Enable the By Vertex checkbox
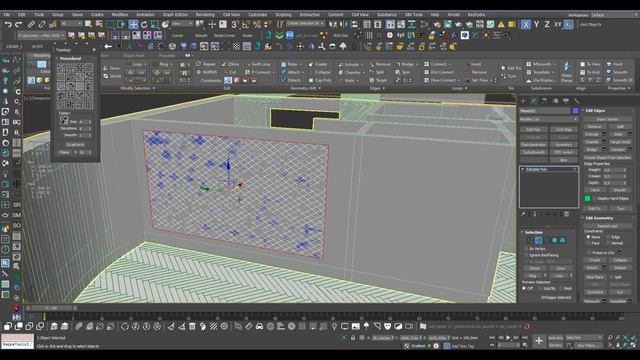Viewport: 640px width, 360px height. coord(526,249)
